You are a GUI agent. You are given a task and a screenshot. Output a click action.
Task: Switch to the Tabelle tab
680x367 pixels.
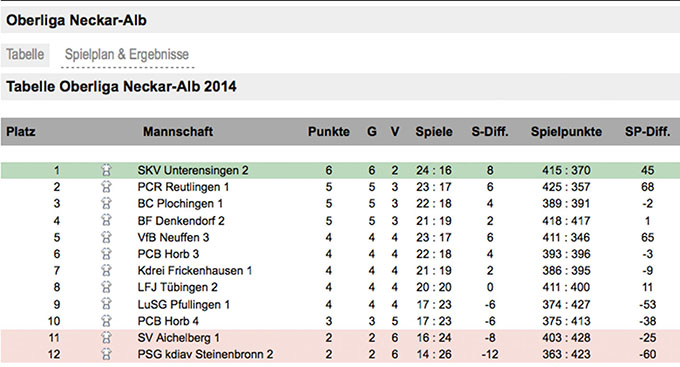click(25, 55)
